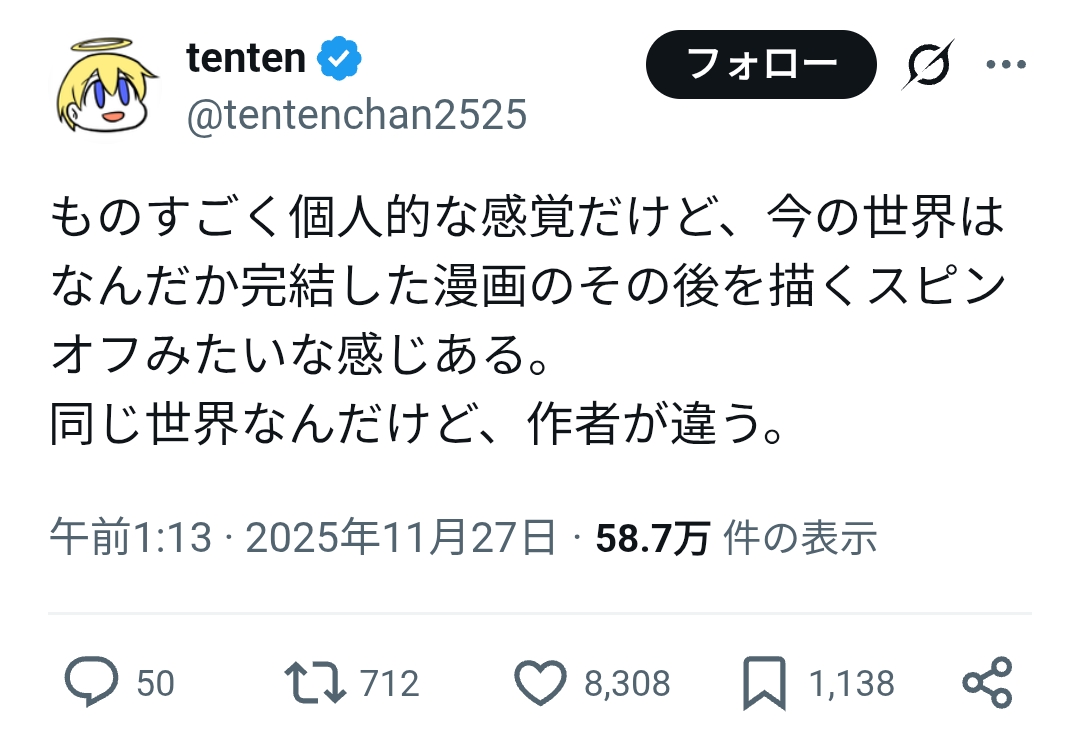Click the bookmark count 1,138
1080x741 pixels.
[x=850, y=684]
